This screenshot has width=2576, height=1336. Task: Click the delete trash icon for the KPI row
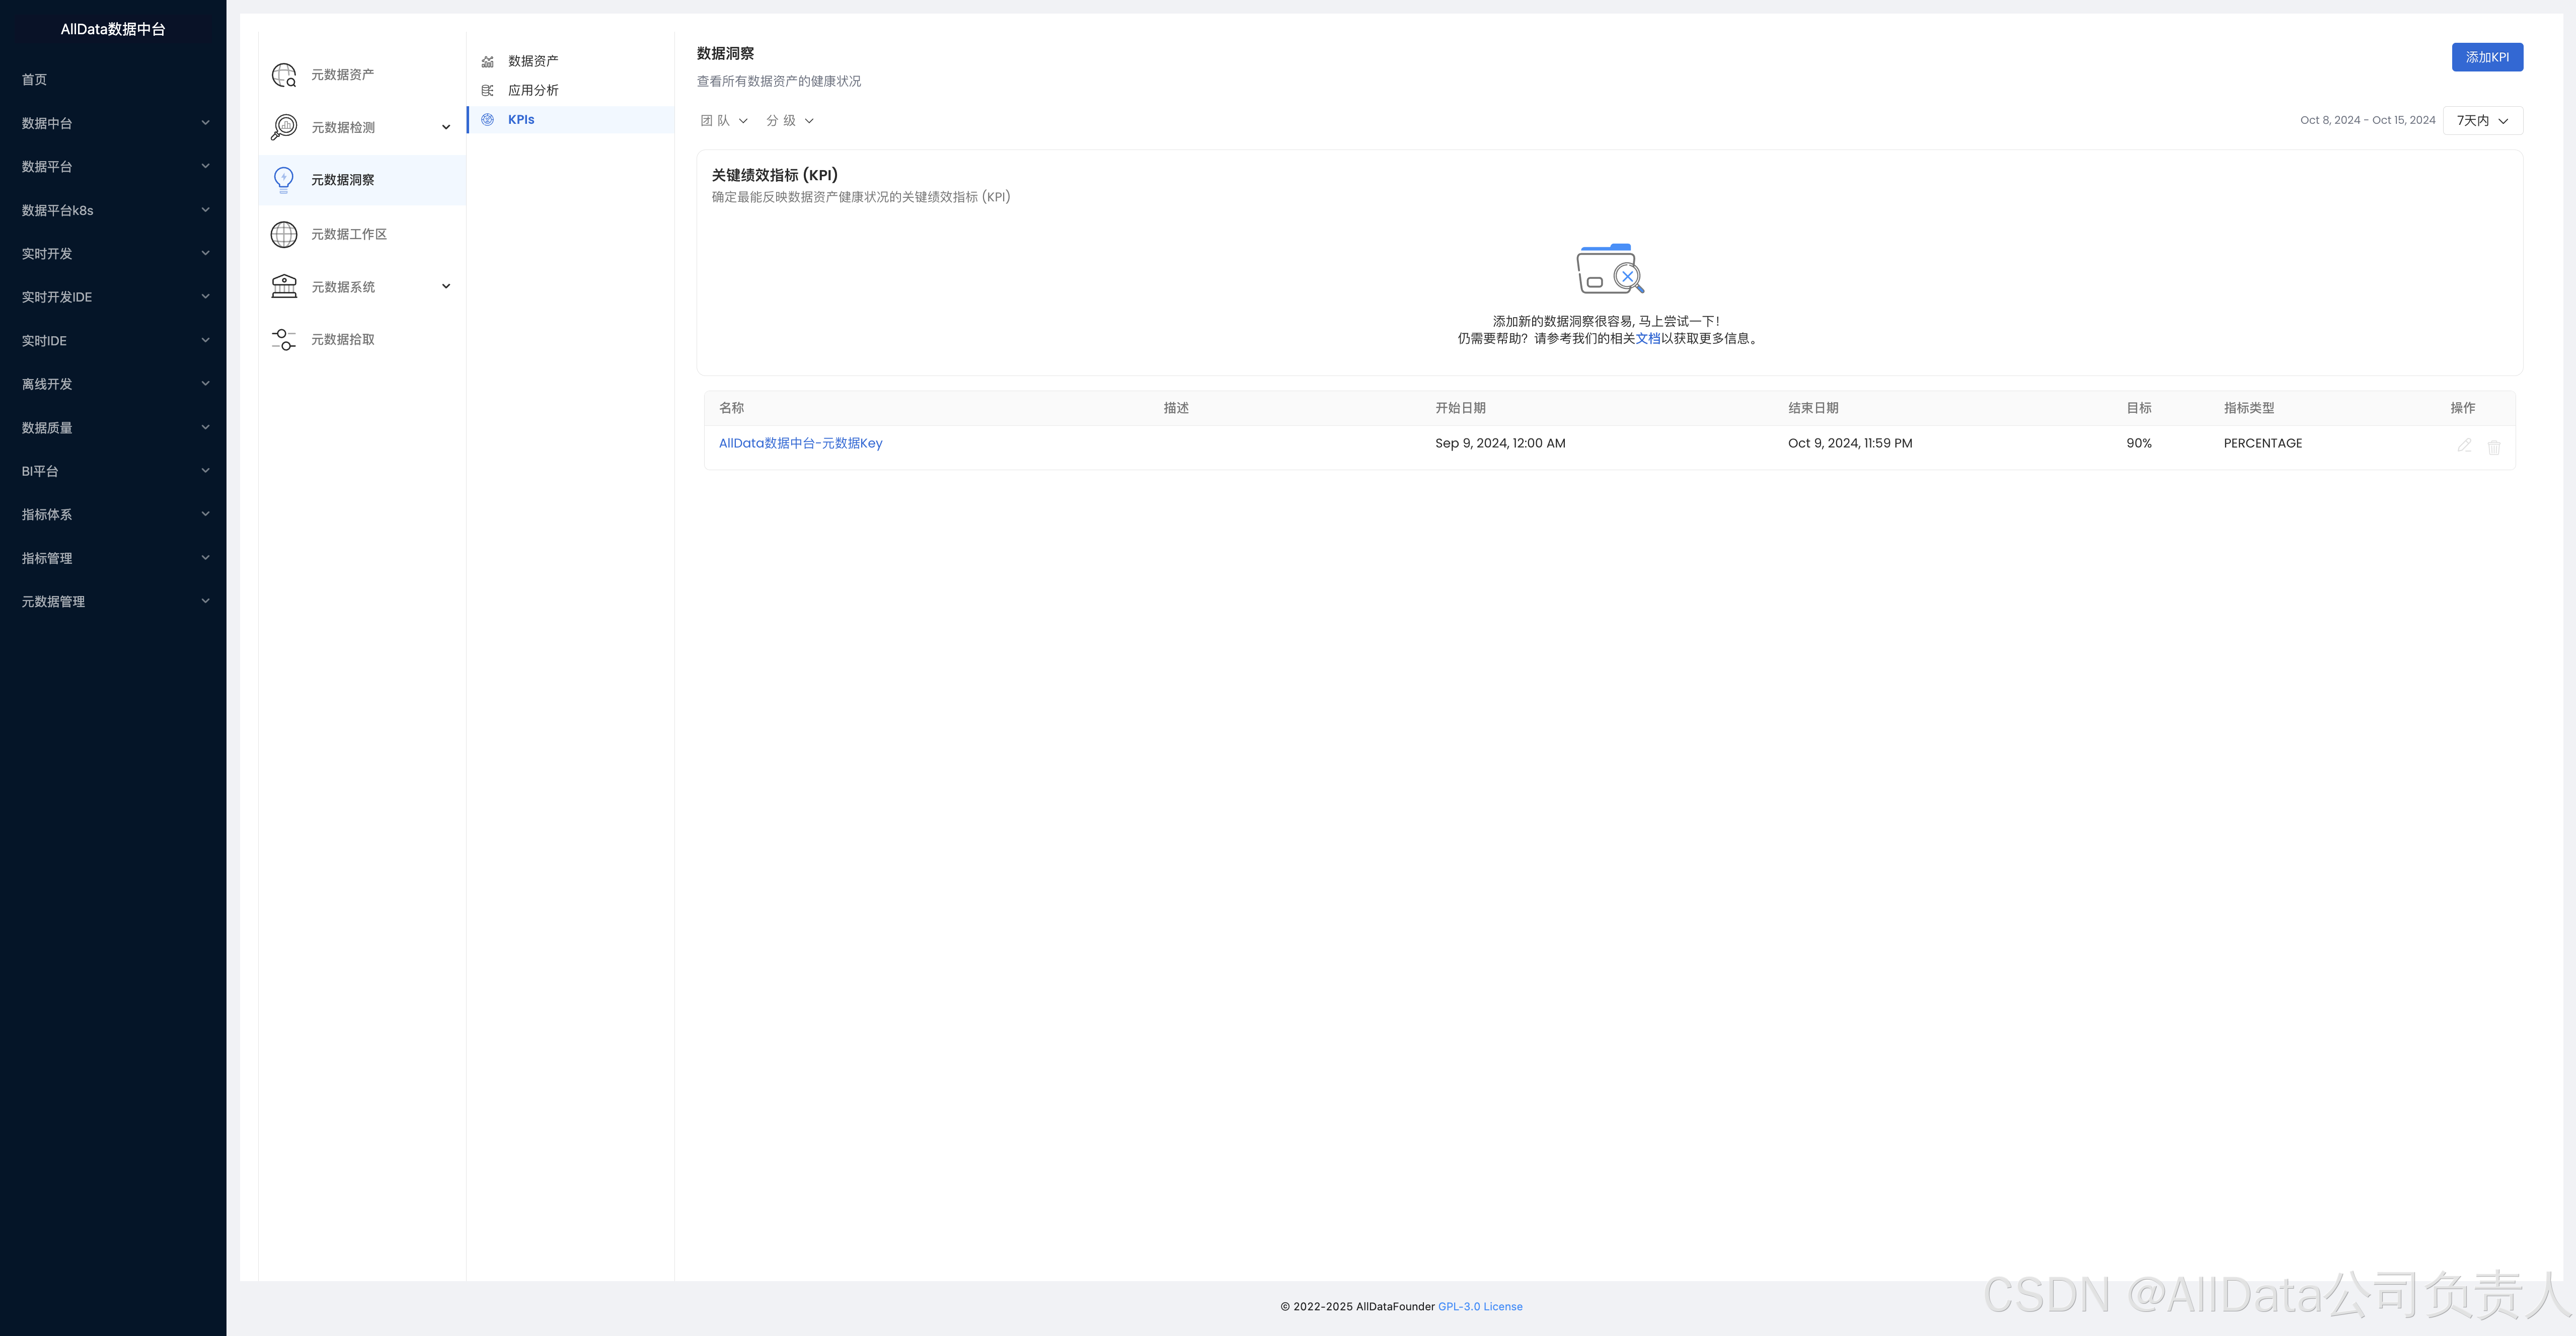click(2494, 447)
